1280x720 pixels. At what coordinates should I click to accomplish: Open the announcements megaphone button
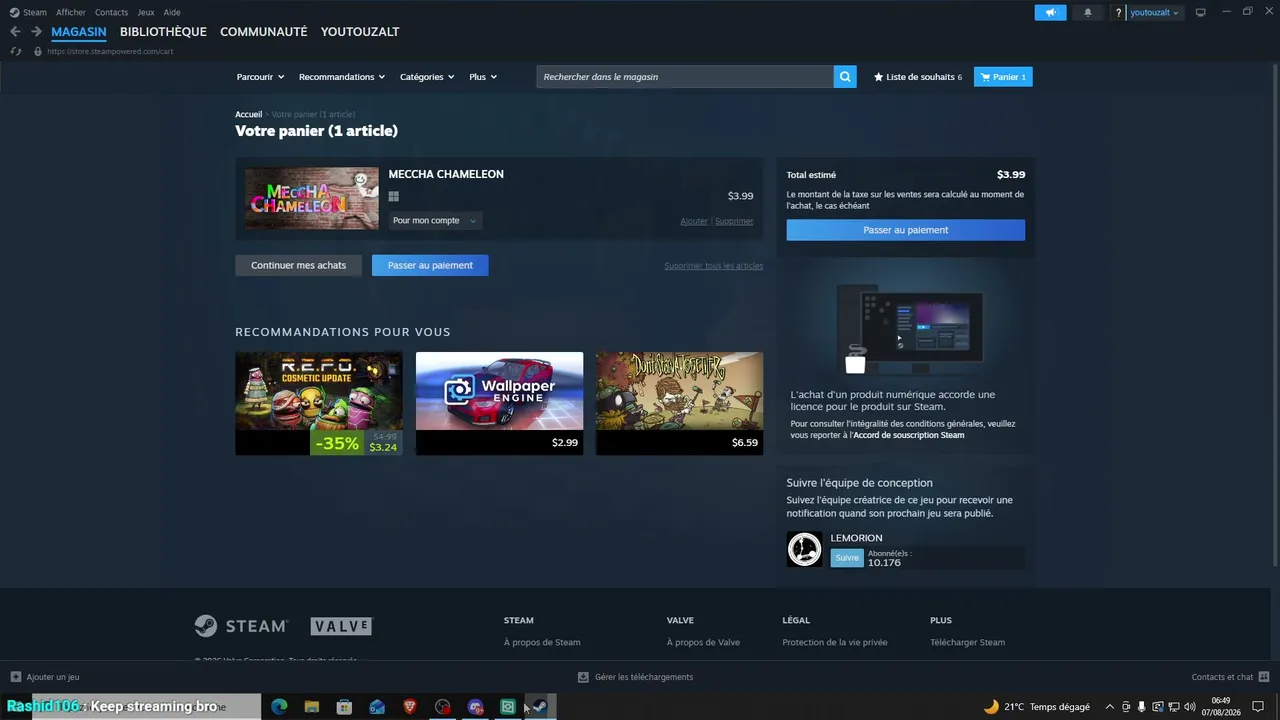coord(1050,13)
